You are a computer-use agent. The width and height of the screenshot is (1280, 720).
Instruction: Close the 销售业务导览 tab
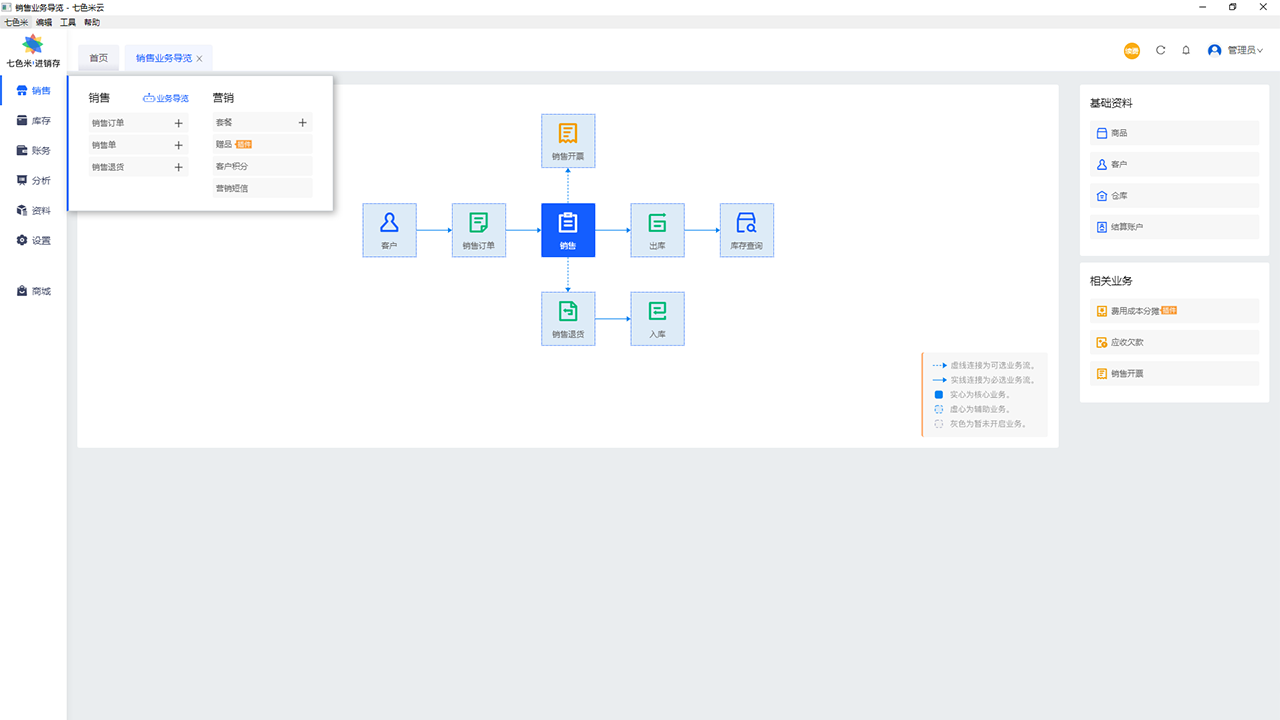click(199, 59)
